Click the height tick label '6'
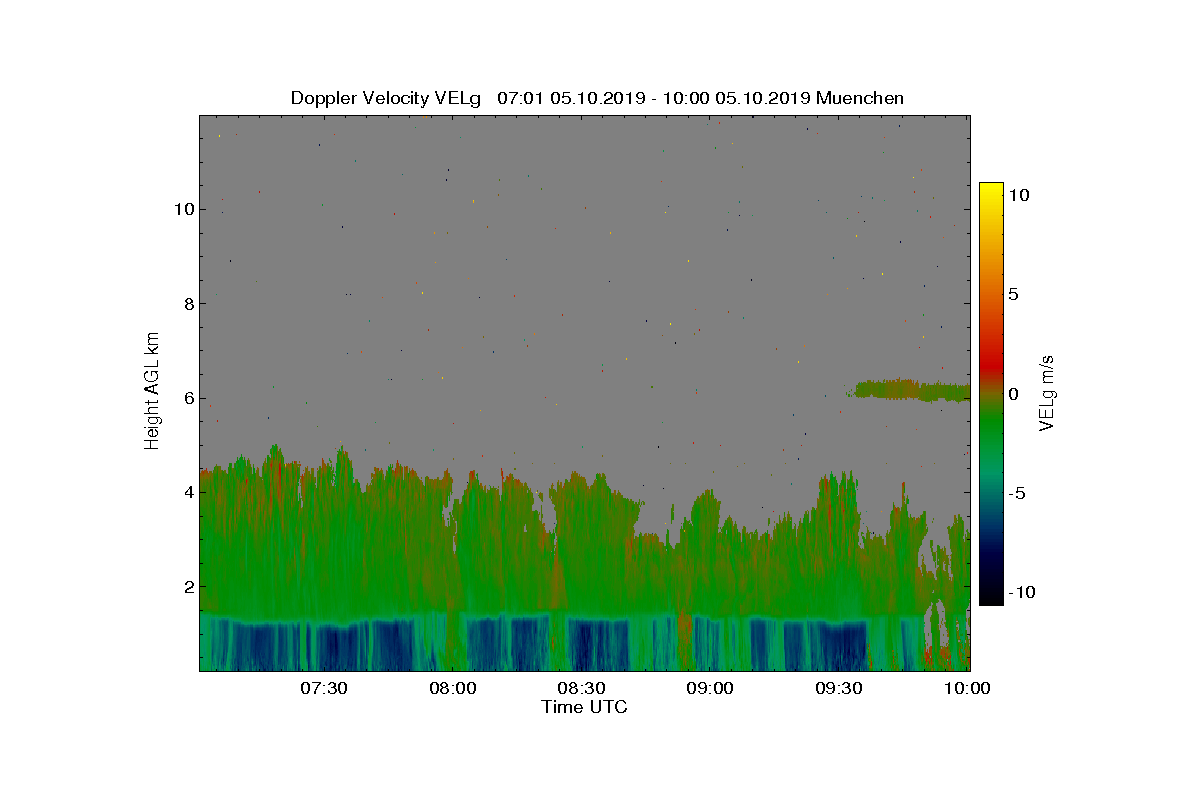 tap(187, 398)
